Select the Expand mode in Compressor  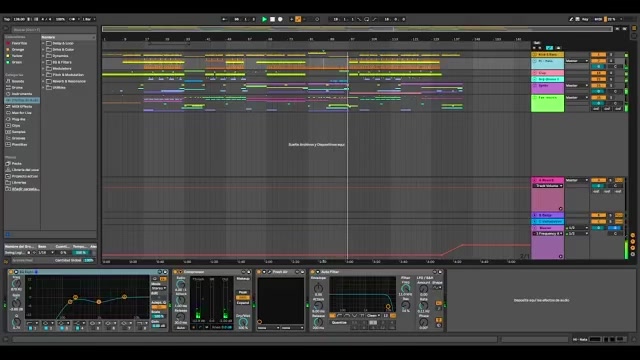click(x=242, y=303)
